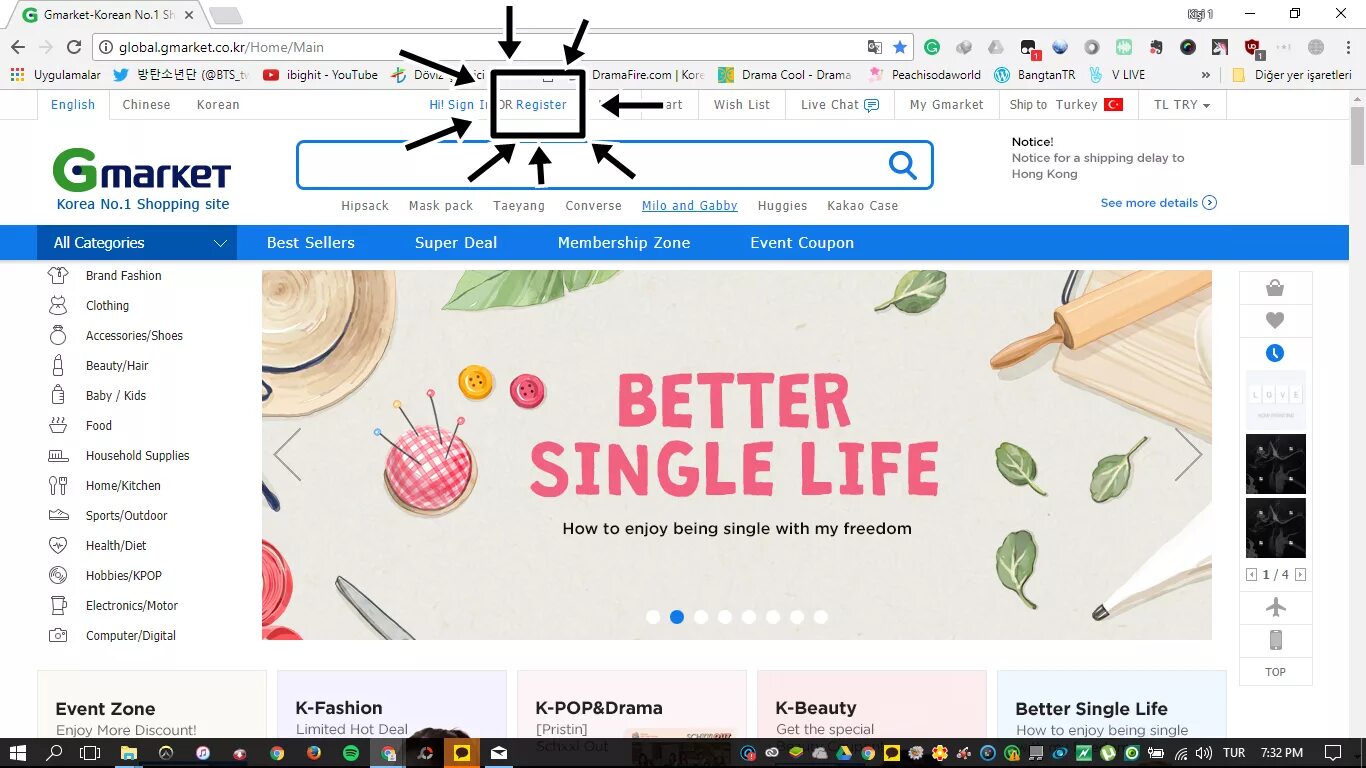The image size is (1366, 768).
Task: Click the red uBlock shield extension icon
Action: coord(1252,47)
